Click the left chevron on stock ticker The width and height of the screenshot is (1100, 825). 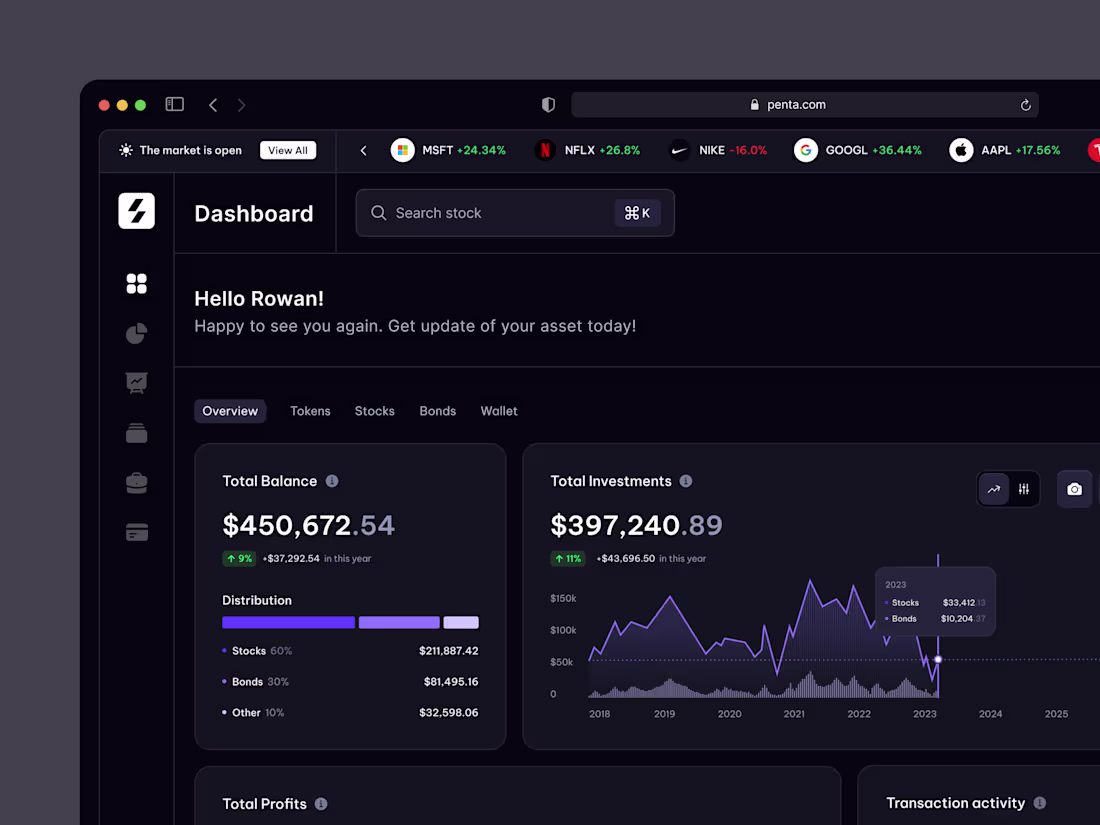363,150
